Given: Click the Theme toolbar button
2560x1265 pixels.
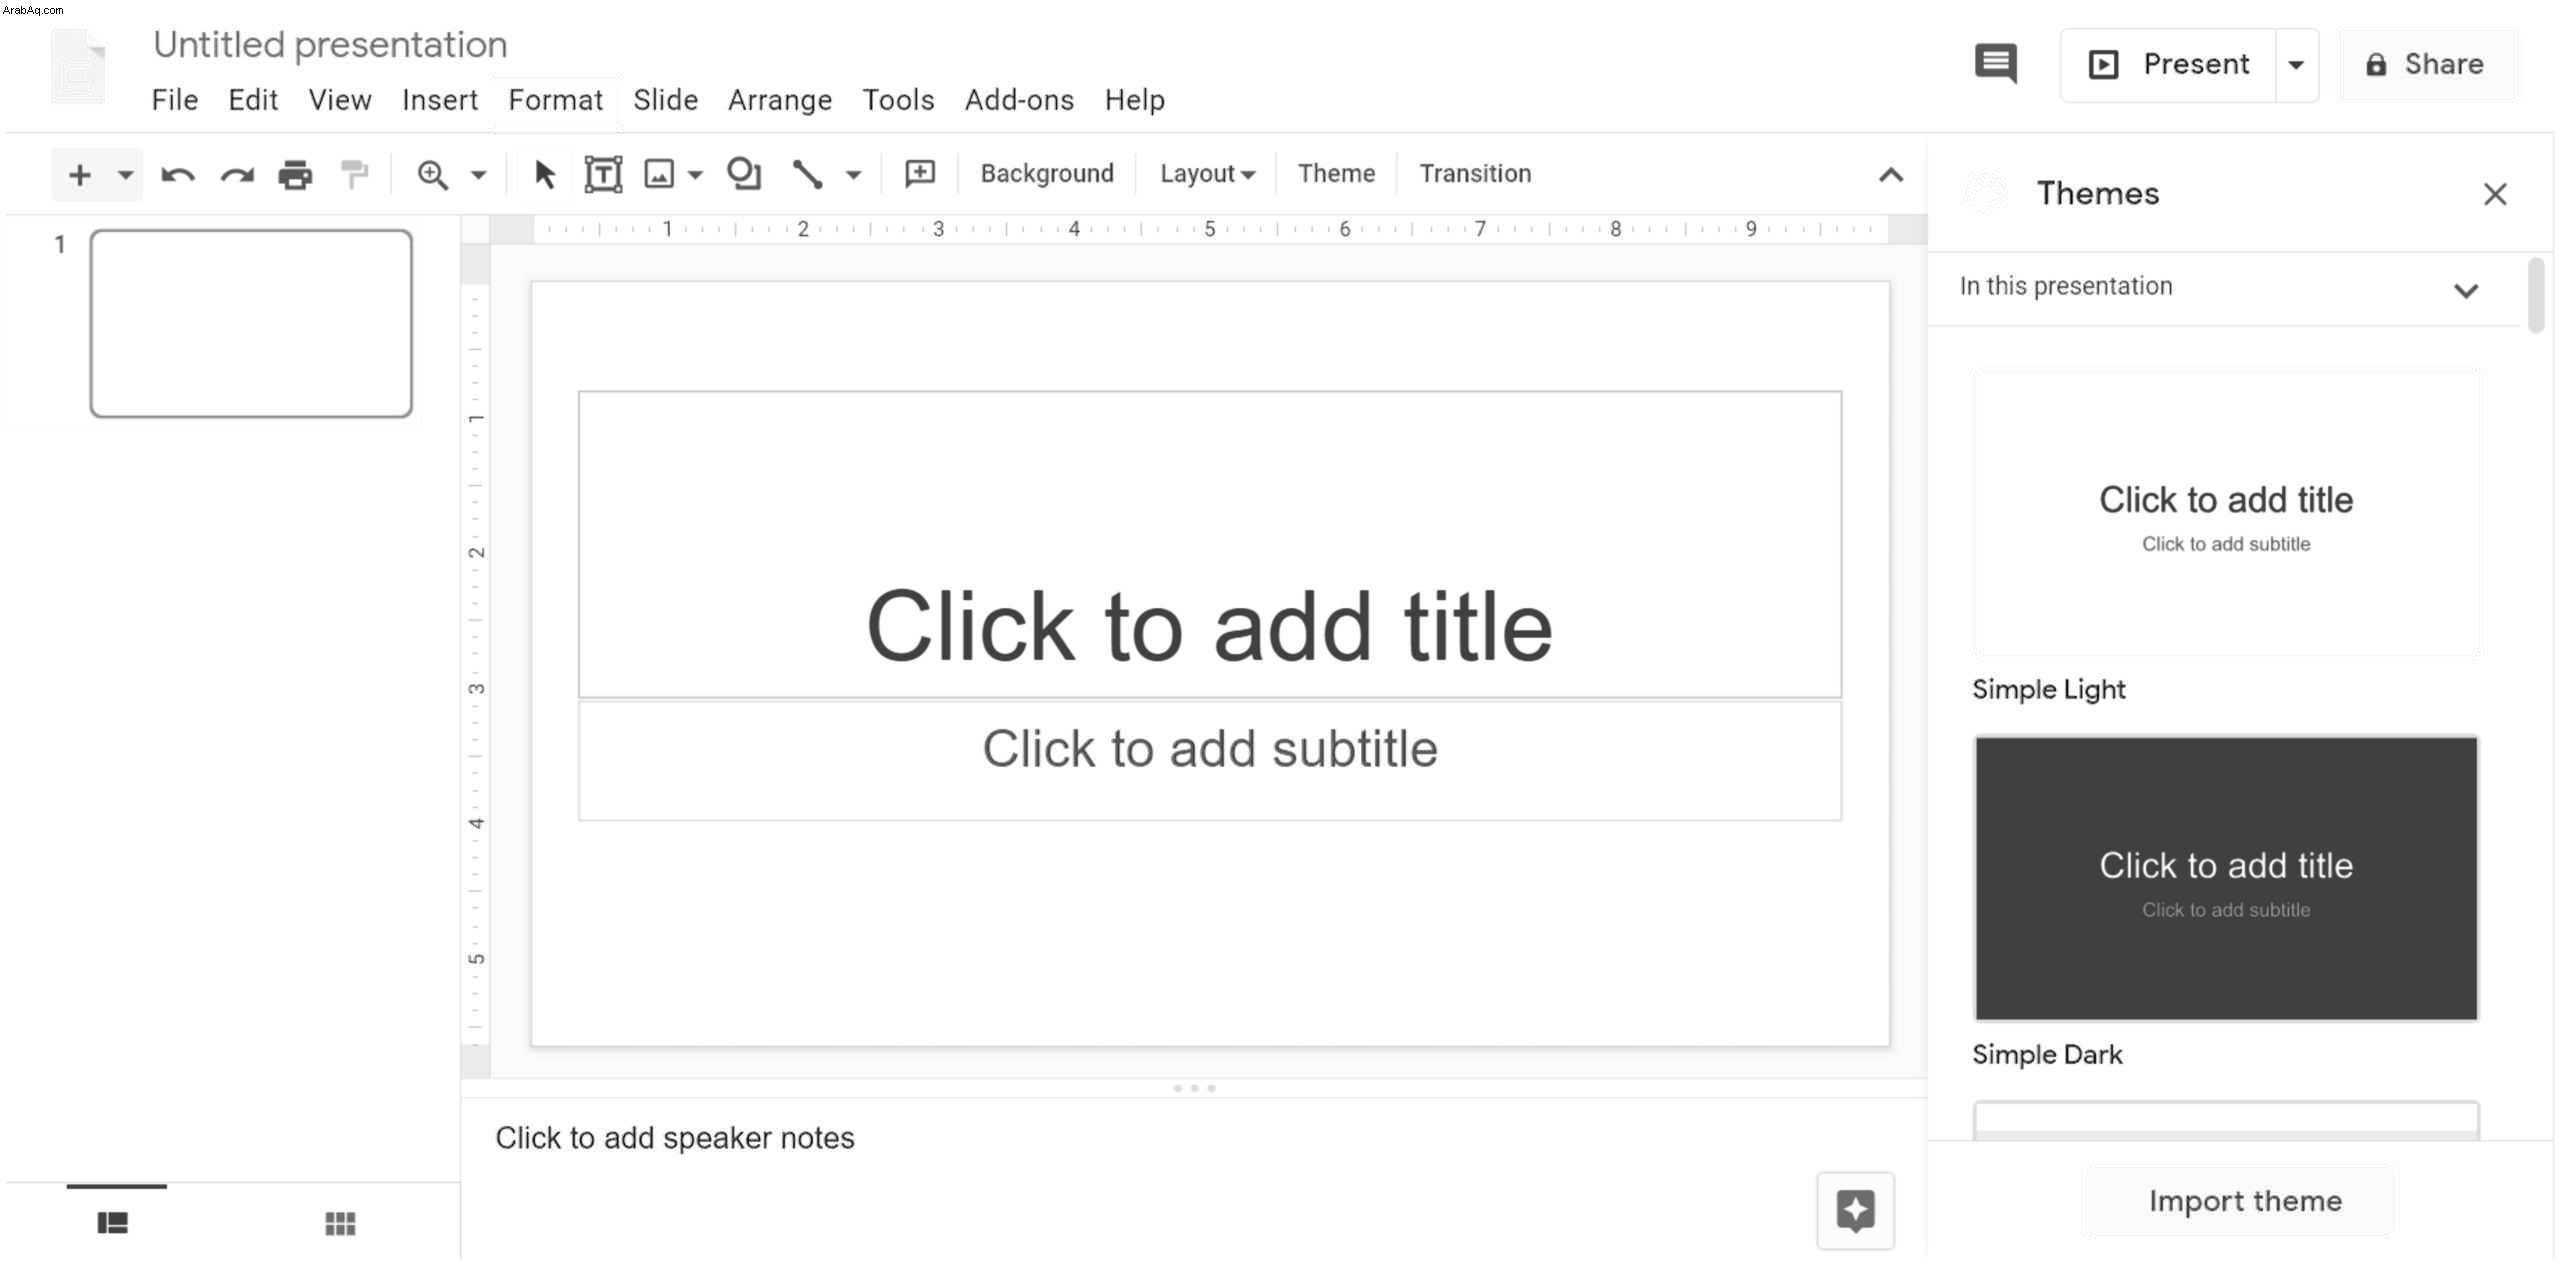Looking at the screenshot, I should tap(1336, 174).
